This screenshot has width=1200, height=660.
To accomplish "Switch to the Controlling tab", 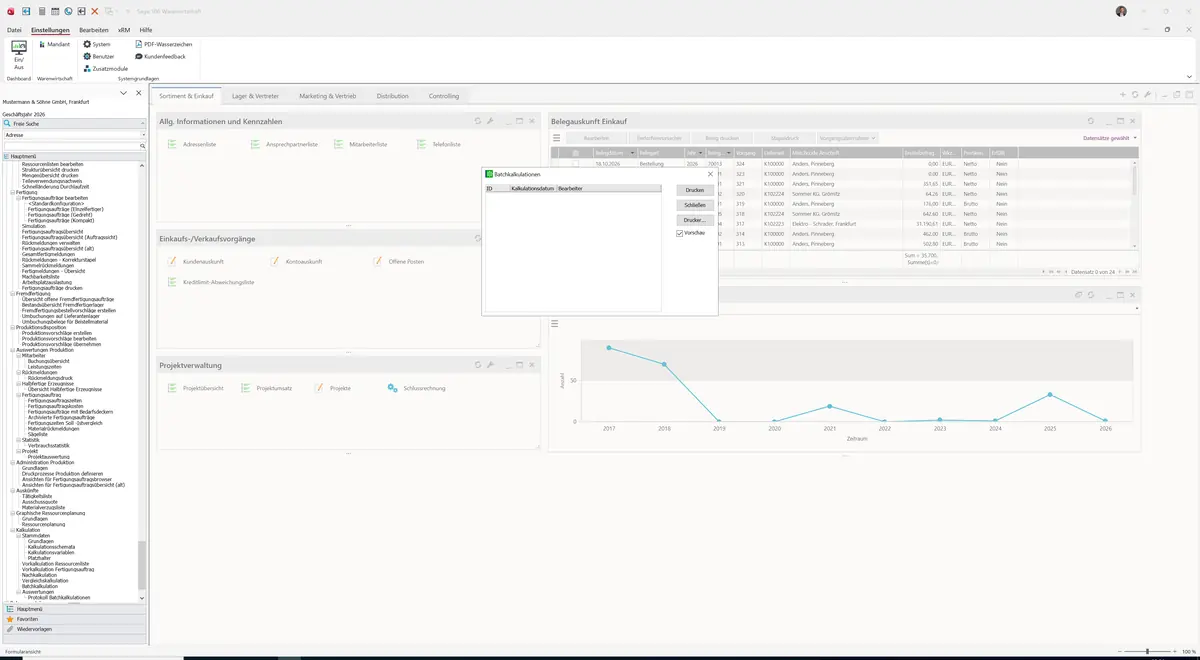I will coord(444,96).
